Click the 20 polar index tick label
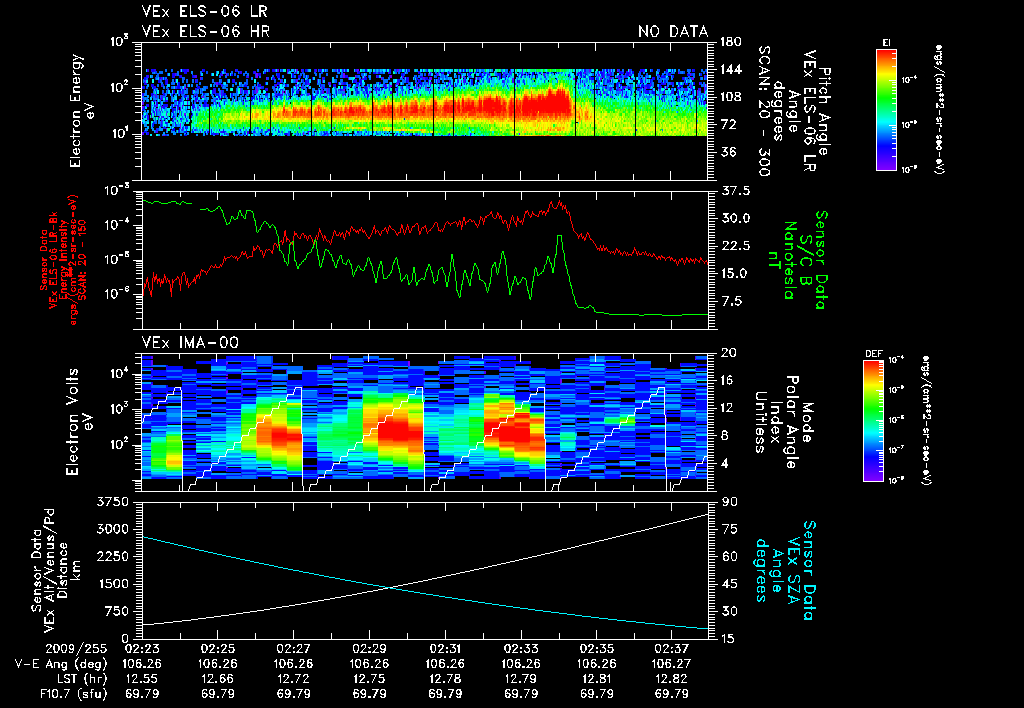Image resolution: width=1024 pixels, height=708 pixels. pyautogui.click(x=728, y=353)
